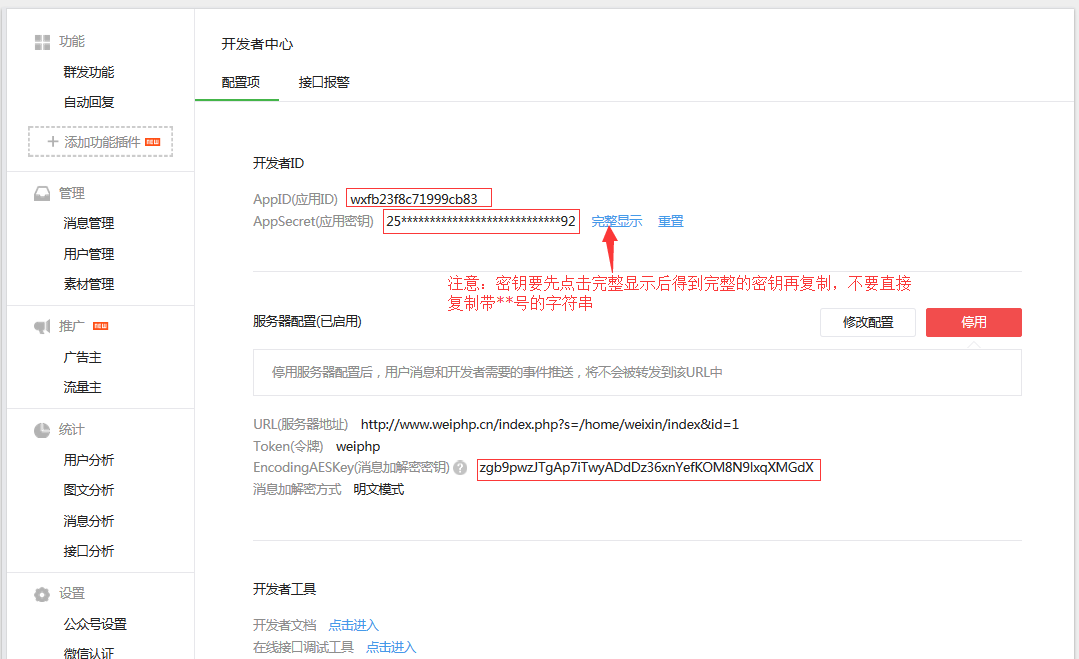Open the EncodingAESKey help question mark icon
Screen dimensions: 1079x659
click(459, 467)
